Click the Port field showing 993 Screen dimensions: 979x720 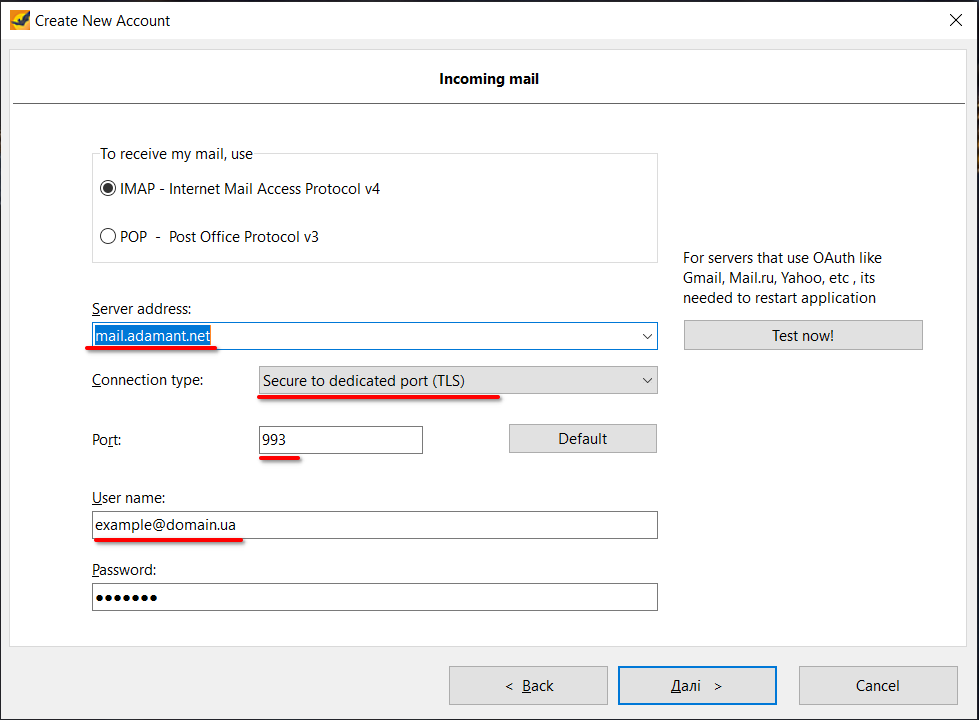click(340, 440)
